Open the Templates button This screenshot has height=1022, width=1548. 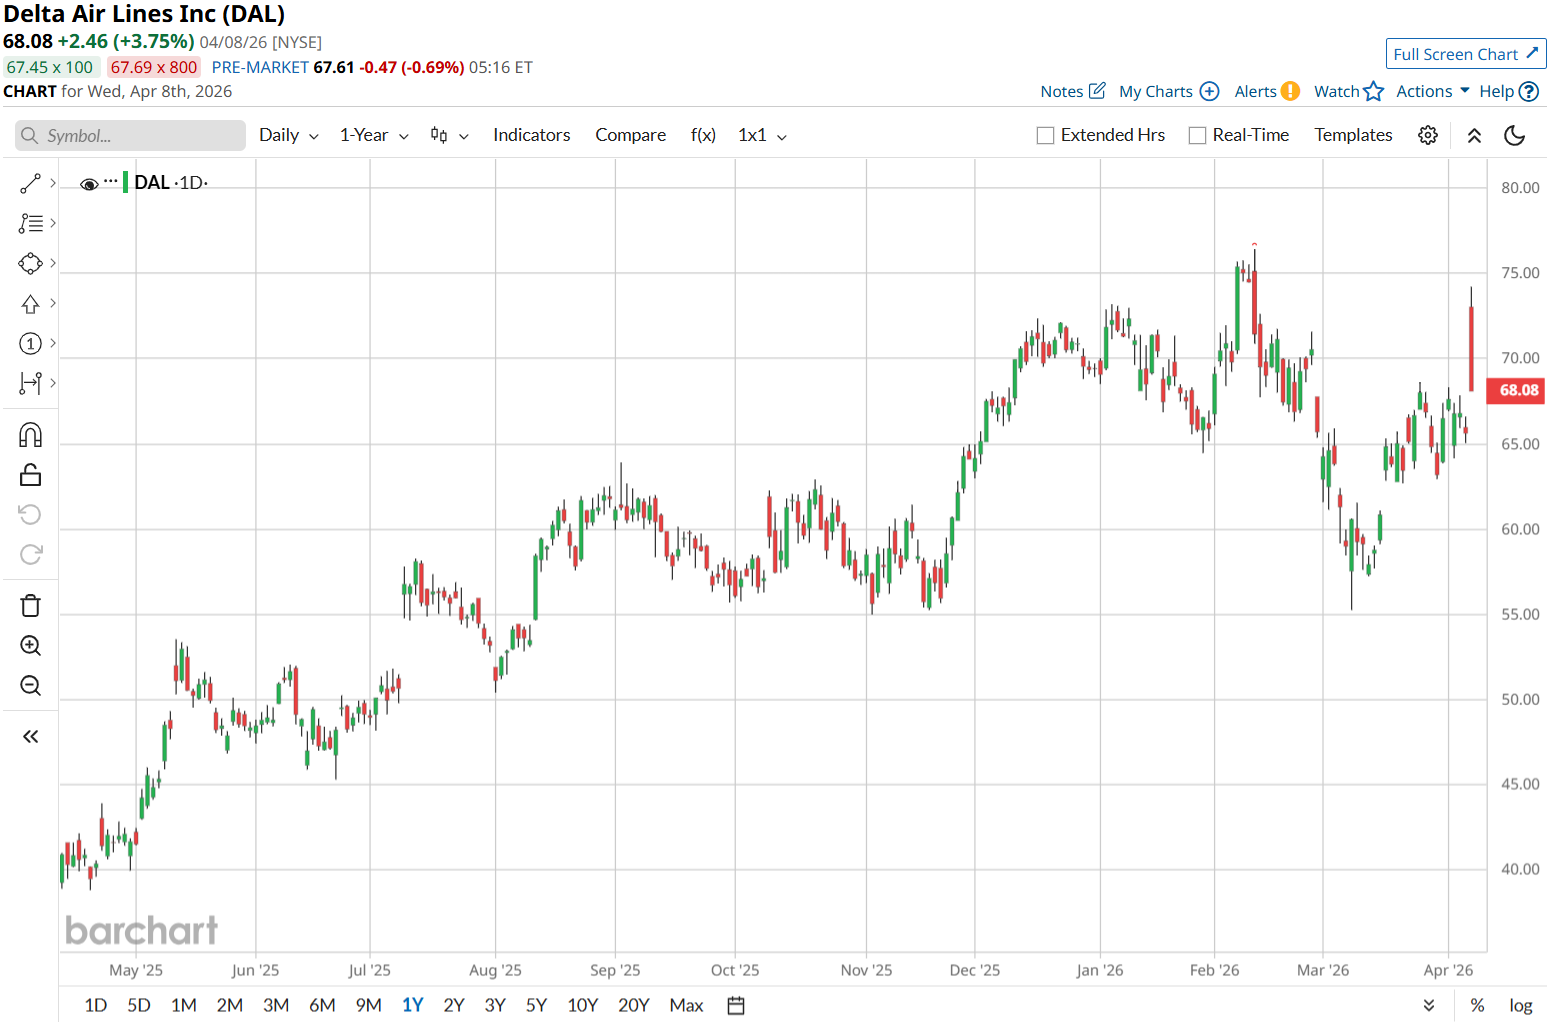point(1353,135)
